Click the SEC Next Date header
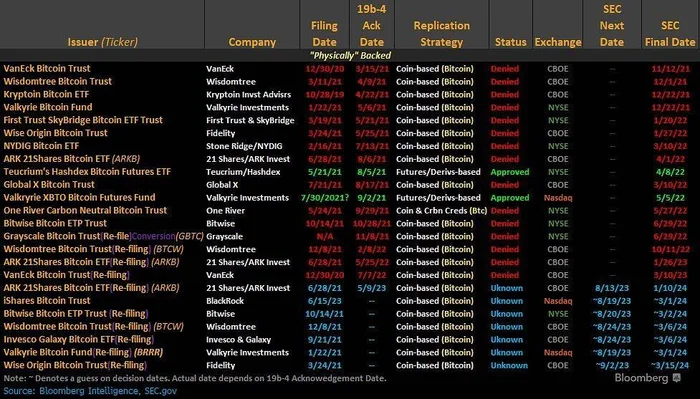The height and width of the screenshot is (399, 700). pos(612,25)
